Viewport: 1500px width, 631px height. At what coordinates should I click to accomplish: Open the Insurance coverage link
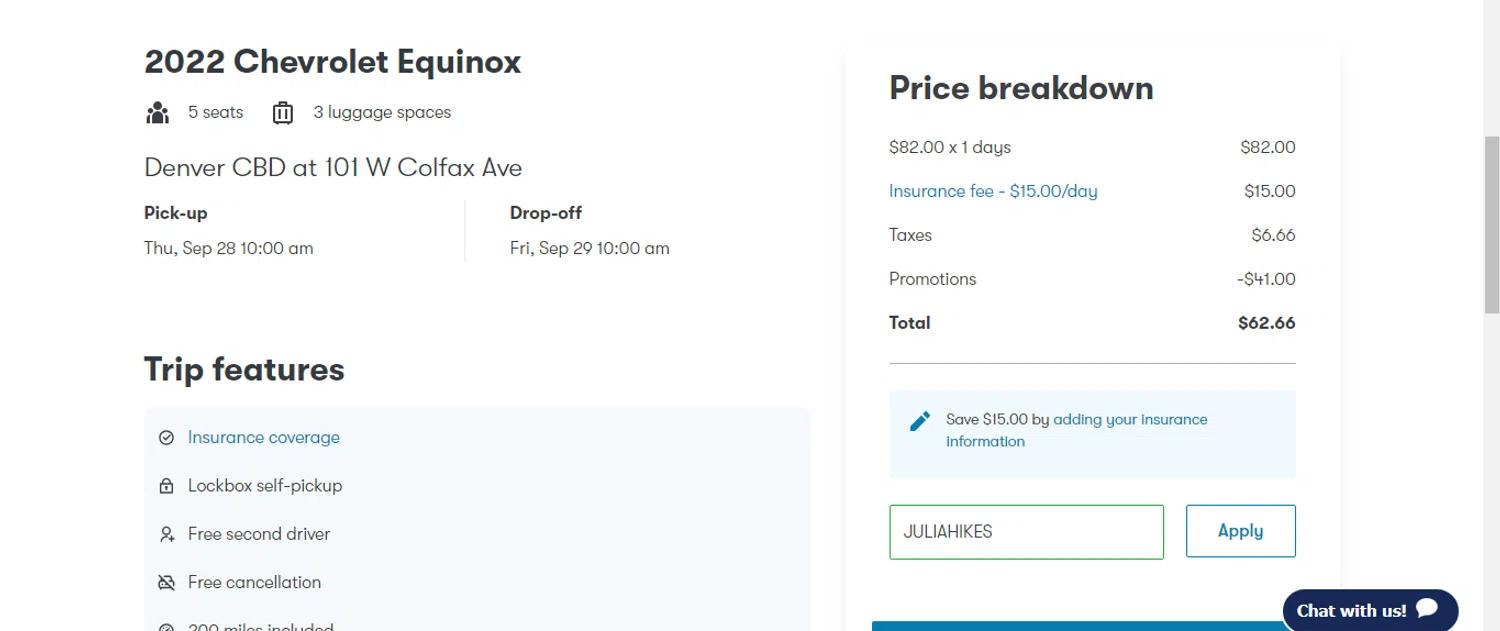(264, 438)
